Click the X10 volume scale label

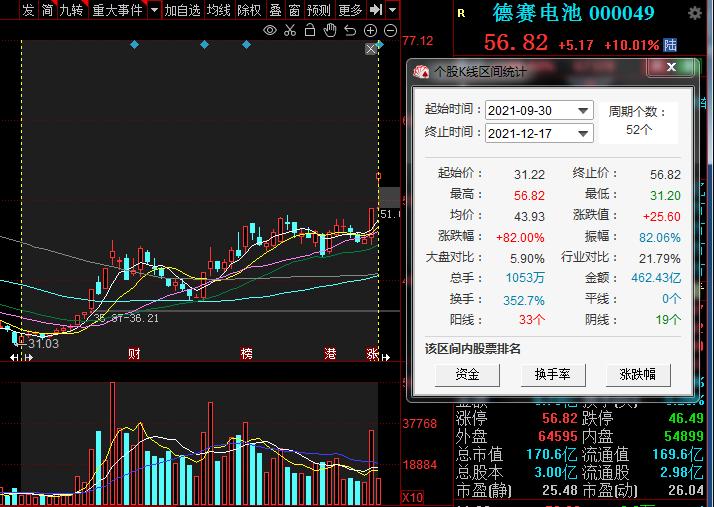pos(413,497)
